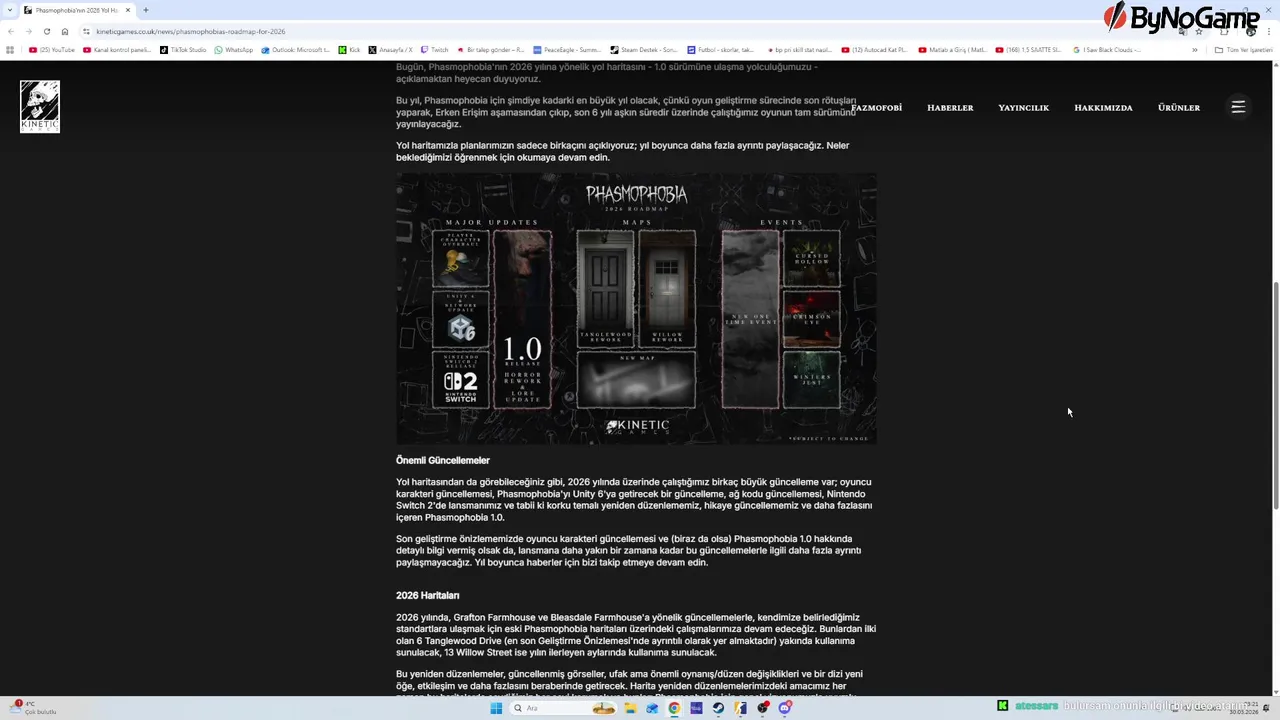Open Discord from the taskbar

point(785,708)
